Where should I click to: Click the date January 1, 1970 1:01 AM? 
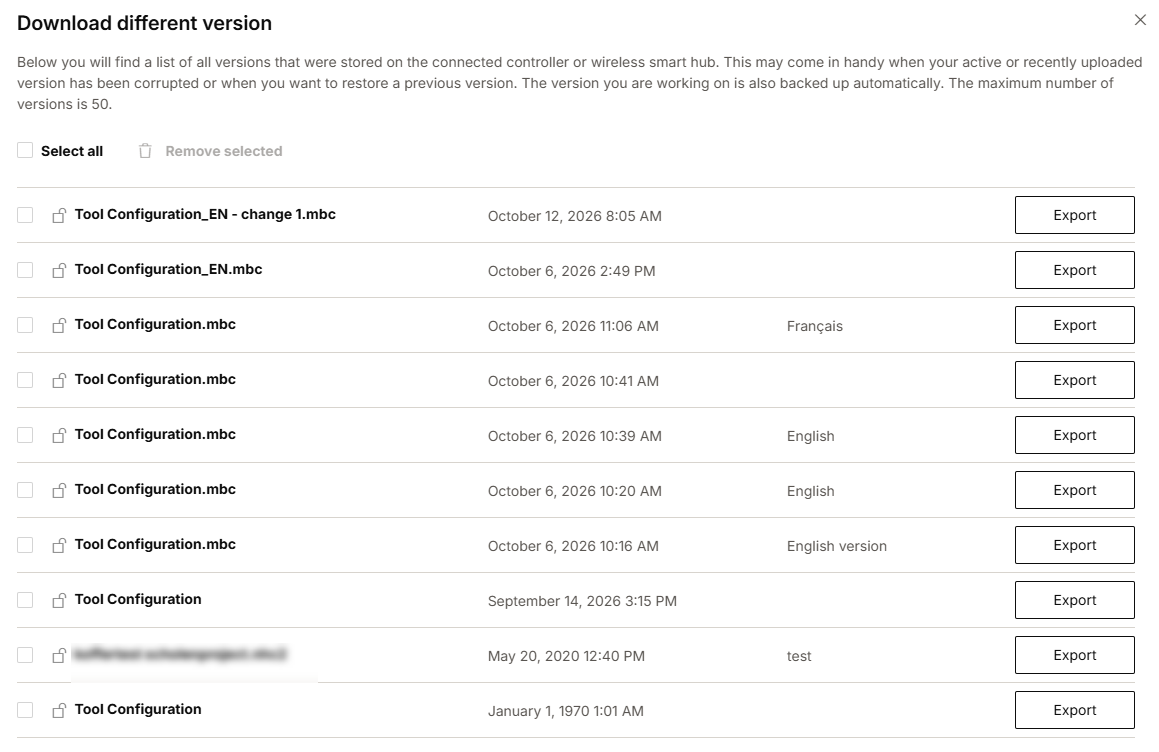pyautogui.click(x=565, y=711)
